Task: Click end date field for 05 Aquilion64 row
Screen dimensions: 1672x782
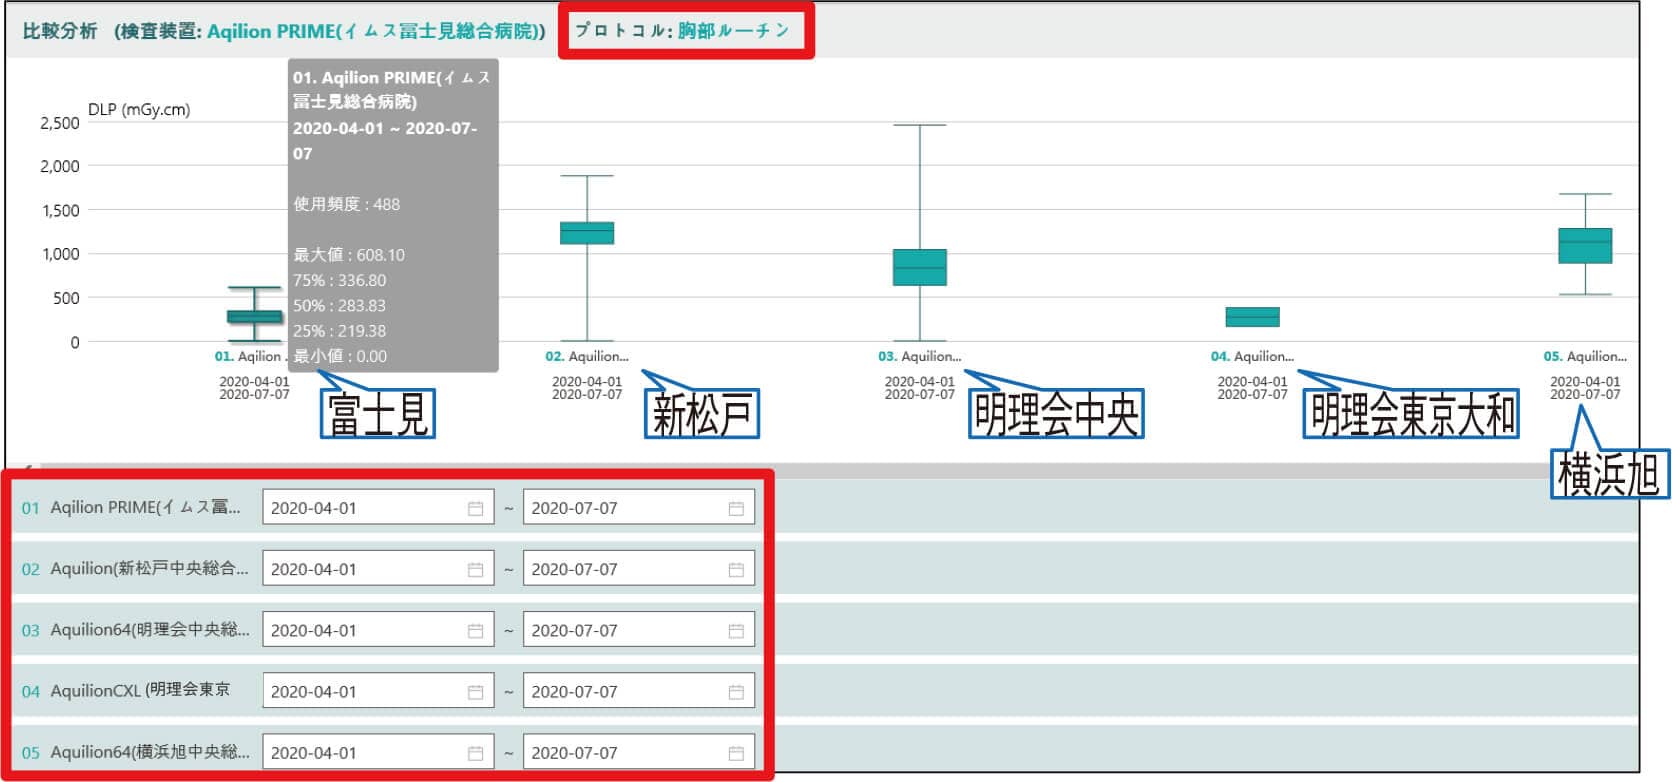Action: [639, 752]
